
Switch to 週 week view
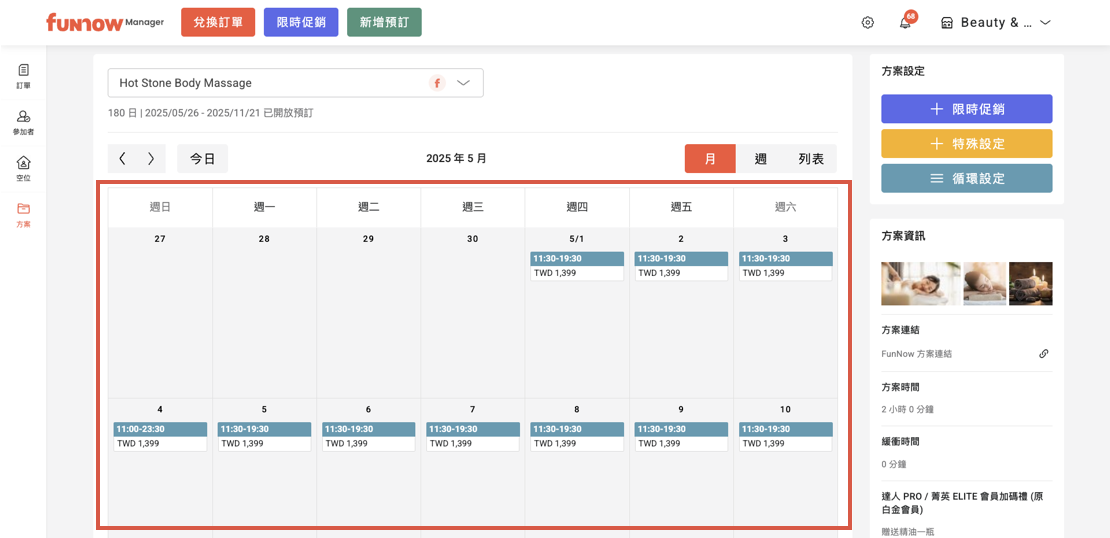[760, 159]
